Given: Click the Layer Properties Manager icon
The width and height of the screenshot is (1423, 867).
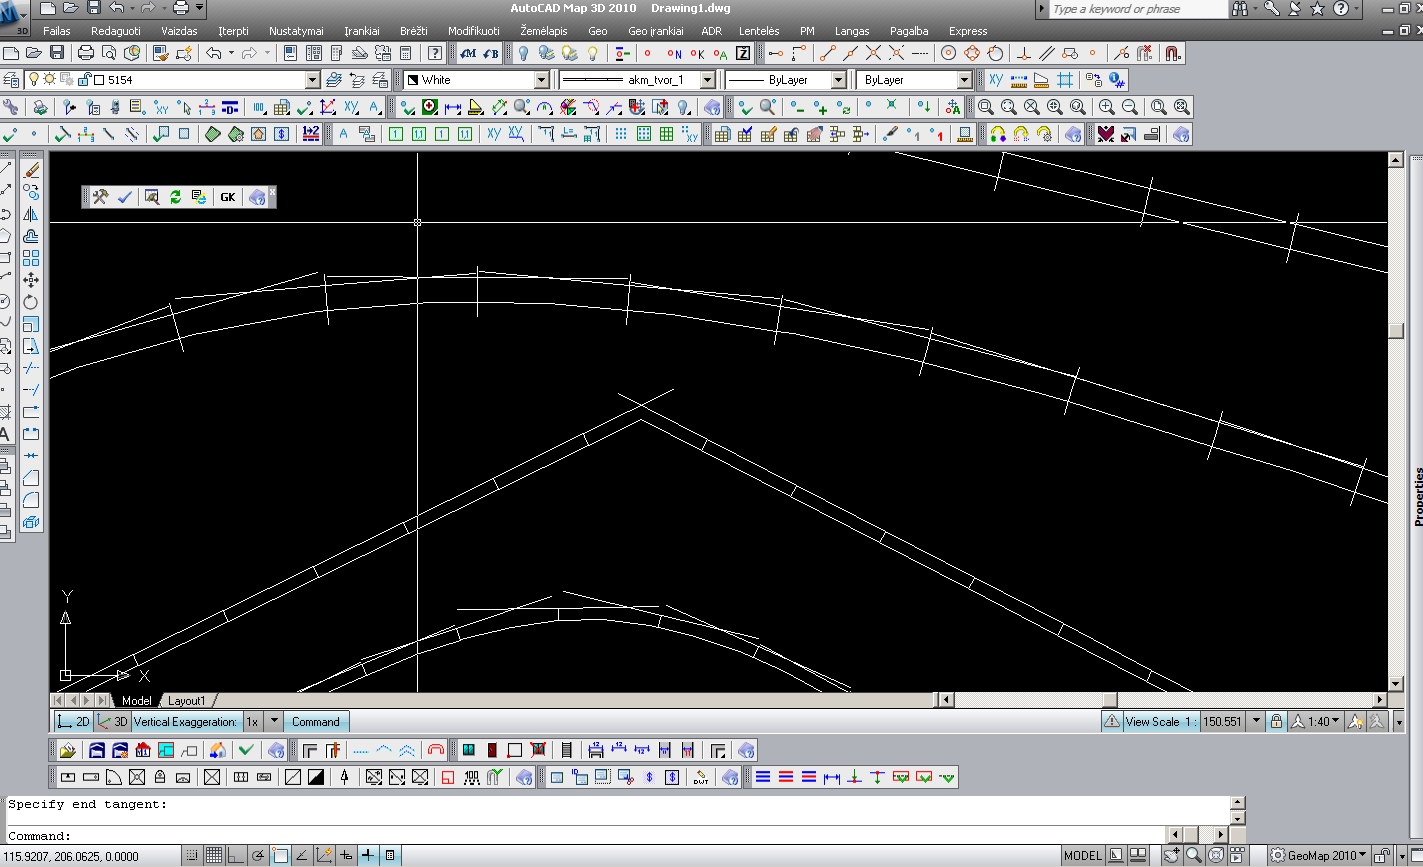Looking at the screenshot, I should [10, 80].
